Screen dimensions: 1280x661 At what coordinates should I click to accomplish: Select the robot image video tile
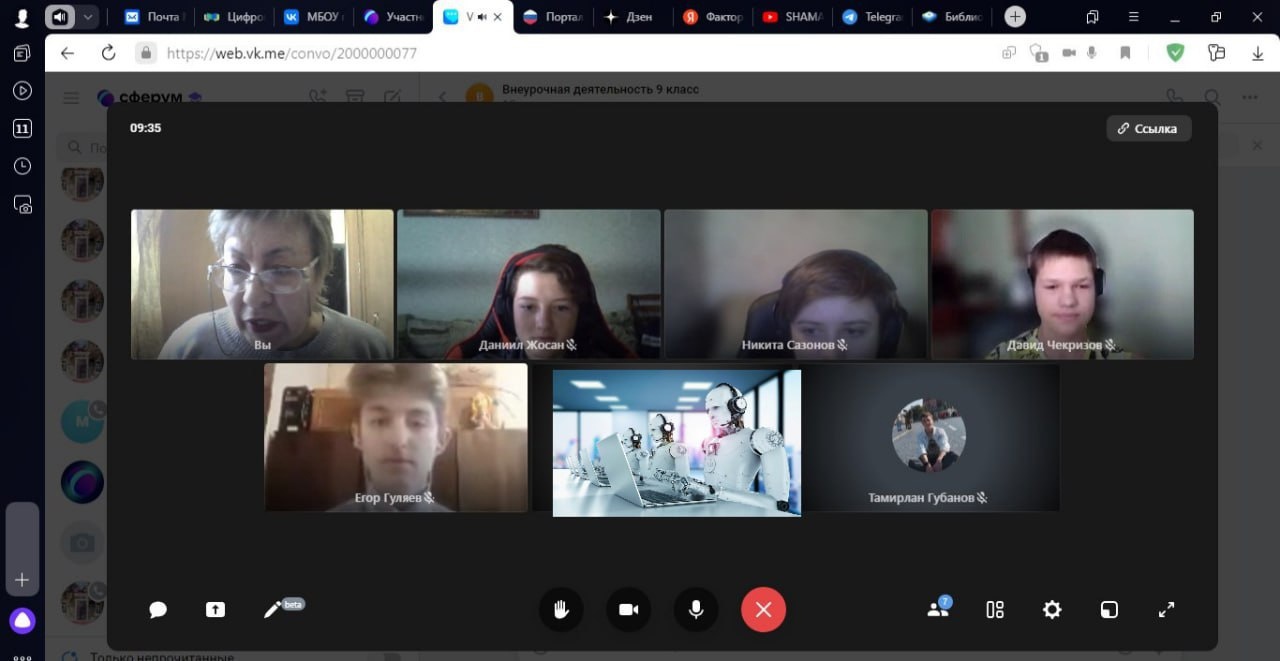pyautogui.click(x=677, y=443)
